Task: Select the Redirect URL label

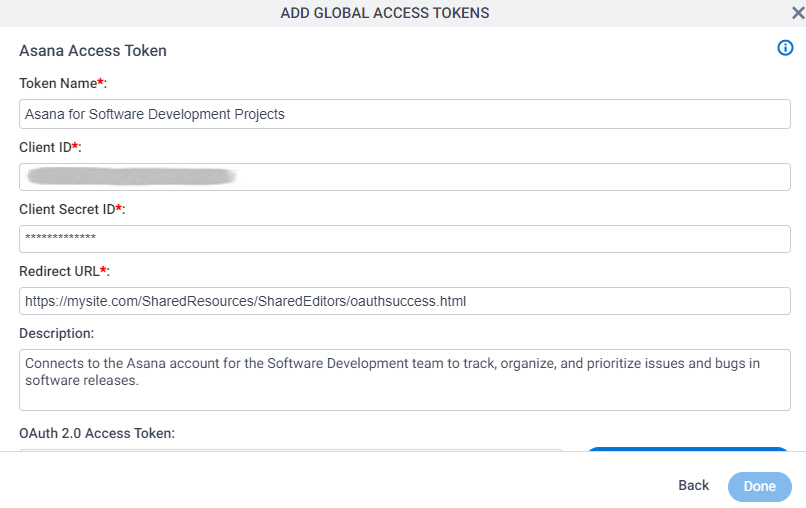Action: coord(64,271)
